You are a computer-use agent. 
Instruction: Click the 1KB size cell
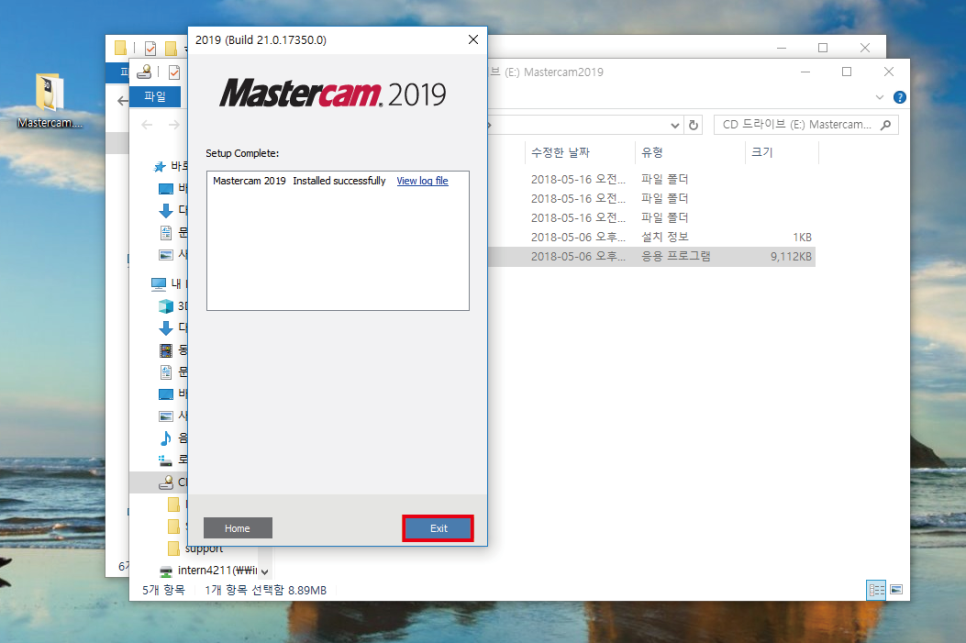[802, 237]
